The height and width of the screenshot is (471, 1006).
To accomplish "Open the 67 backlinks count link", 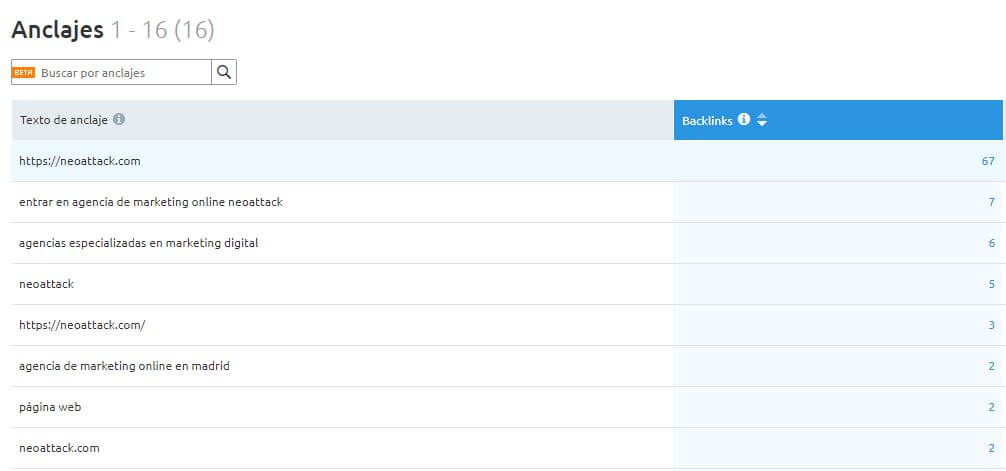I will 988,161.
